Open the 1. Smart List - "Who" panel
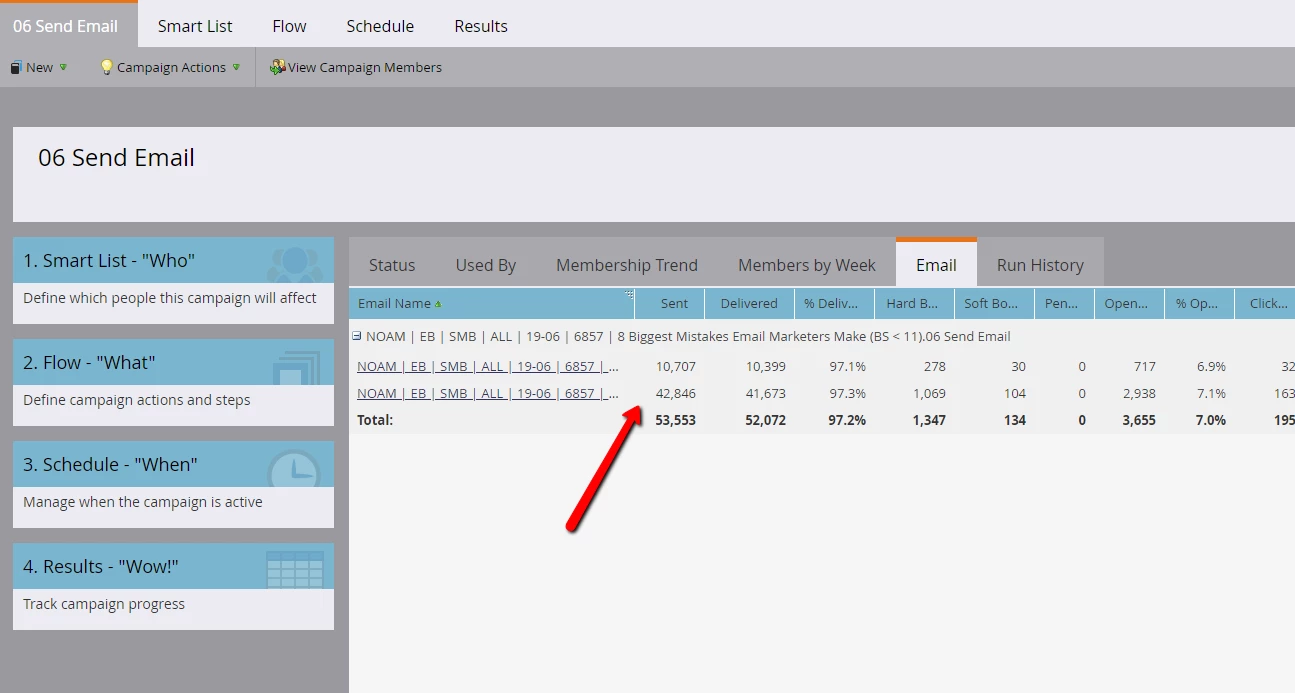Viewport: 1295px width, 693px height. coord(173,280)
